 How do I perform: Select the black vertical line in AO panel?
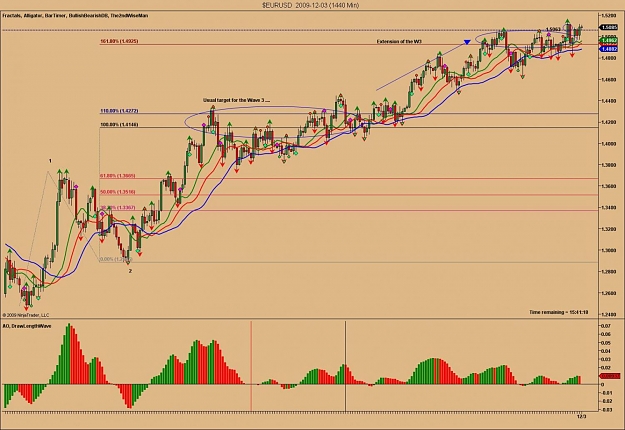click(345, 366)
